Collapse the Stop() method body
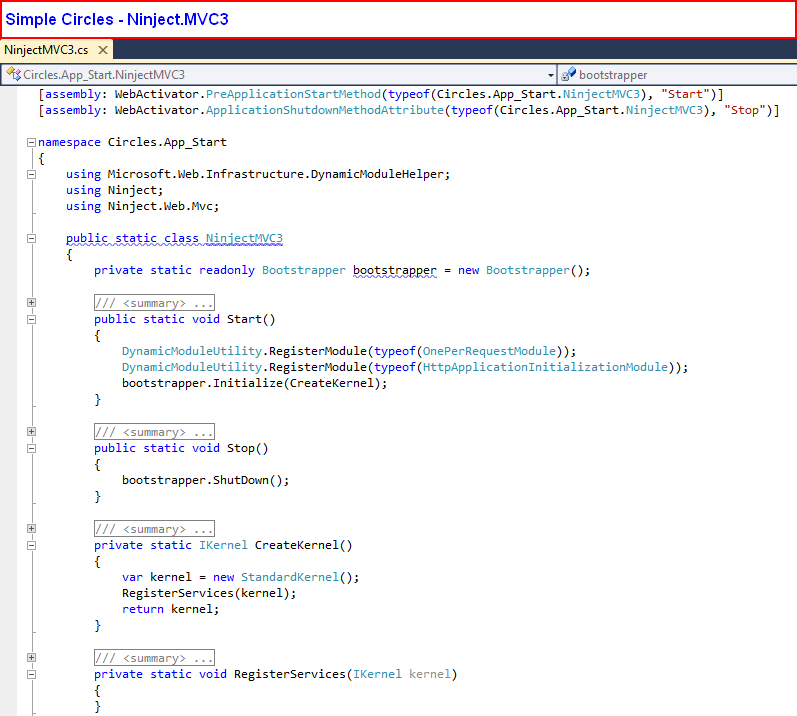The height and width of the screenshot is (716, 797). (x=32, y=448)
